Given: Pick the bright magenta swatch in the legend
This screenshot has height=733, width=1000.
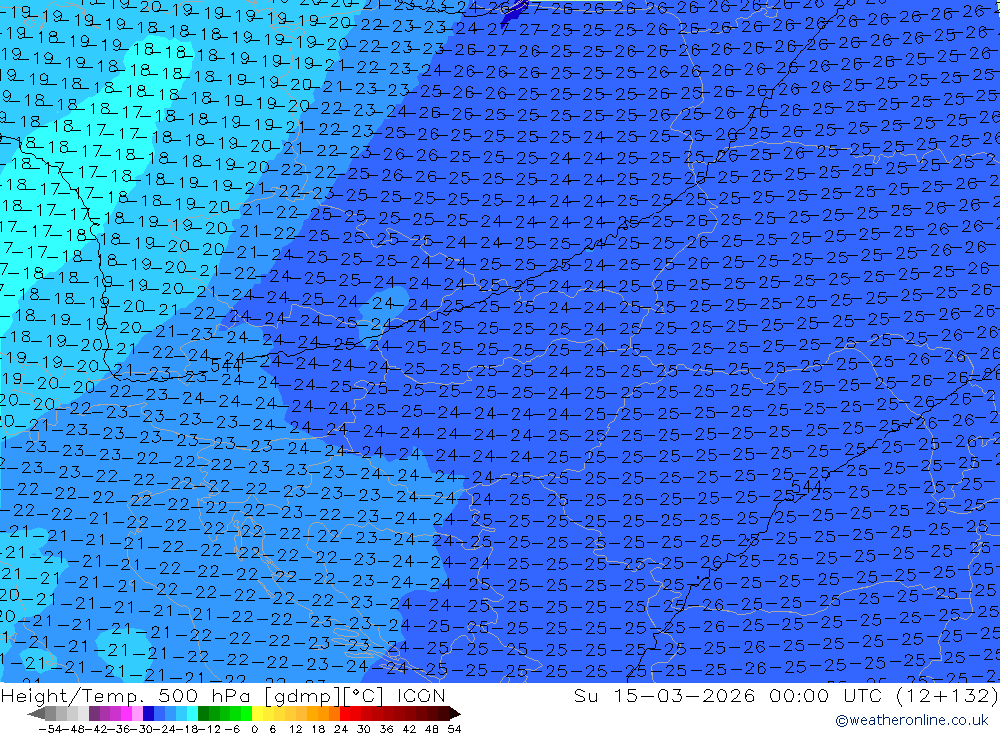Looking at the screenshot, I should (x=126, y=713).
